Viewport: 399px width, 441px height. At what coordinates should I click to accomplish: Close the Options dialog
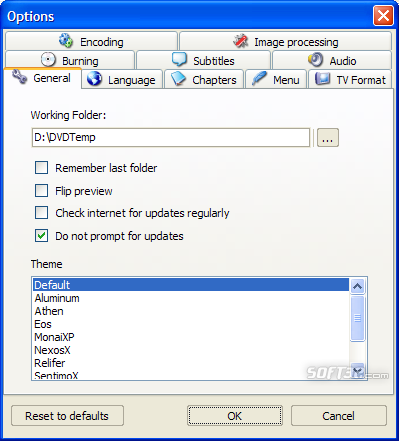[x=383, y=15]
